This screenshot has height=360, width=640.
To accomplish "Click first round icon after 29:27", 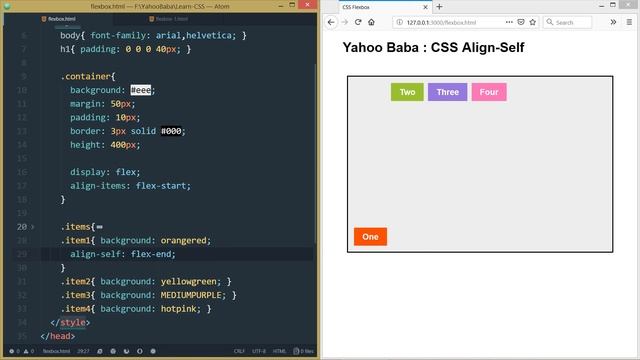I will click(100, 351).
